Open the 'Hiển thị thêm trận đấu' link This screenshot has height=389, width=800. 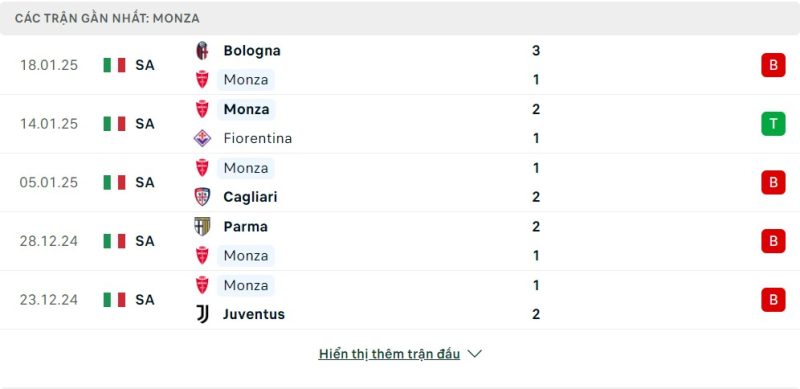pyautogui.click(x=389, y=354)
